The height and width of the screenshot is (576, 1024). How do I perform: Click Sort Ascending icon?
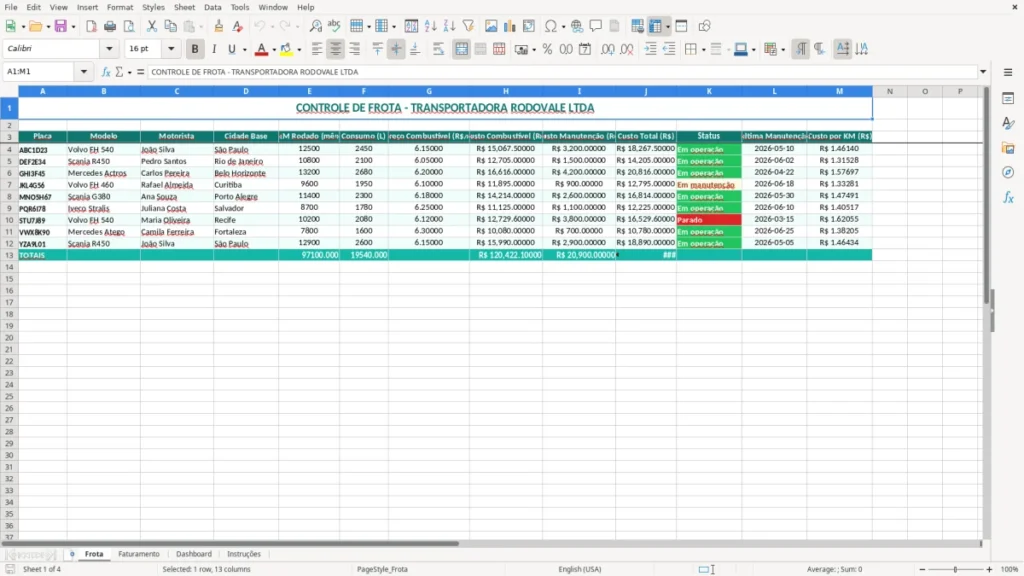430,26
